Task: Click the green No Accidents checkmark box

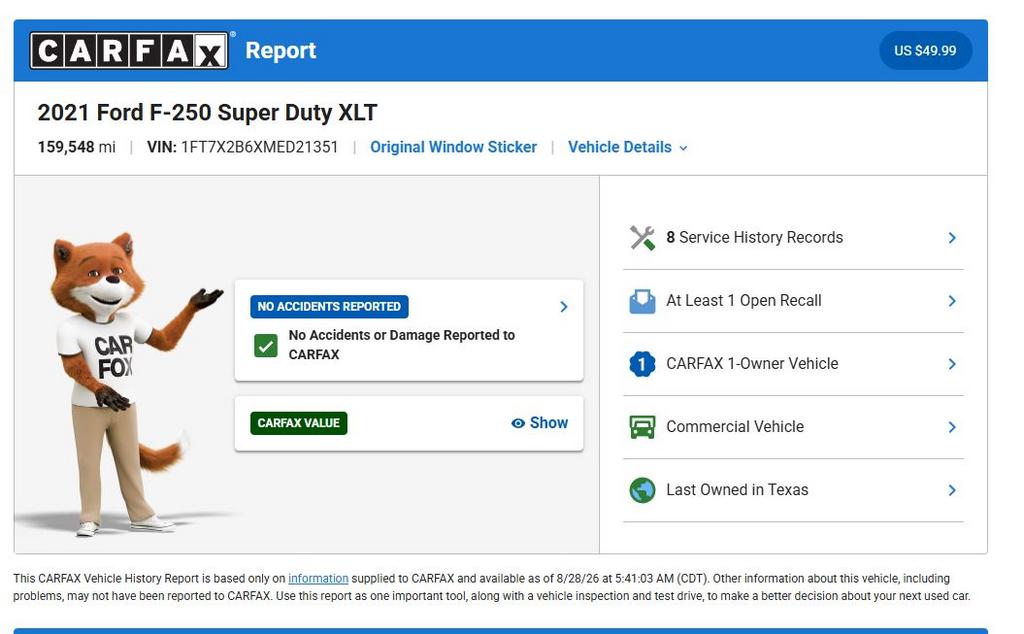Action: (x=266, y=345)
